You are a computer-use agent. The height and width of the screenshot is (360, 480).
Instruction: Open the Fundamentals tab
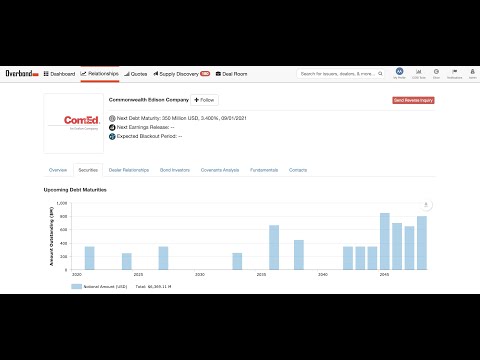tap(264, 170)
